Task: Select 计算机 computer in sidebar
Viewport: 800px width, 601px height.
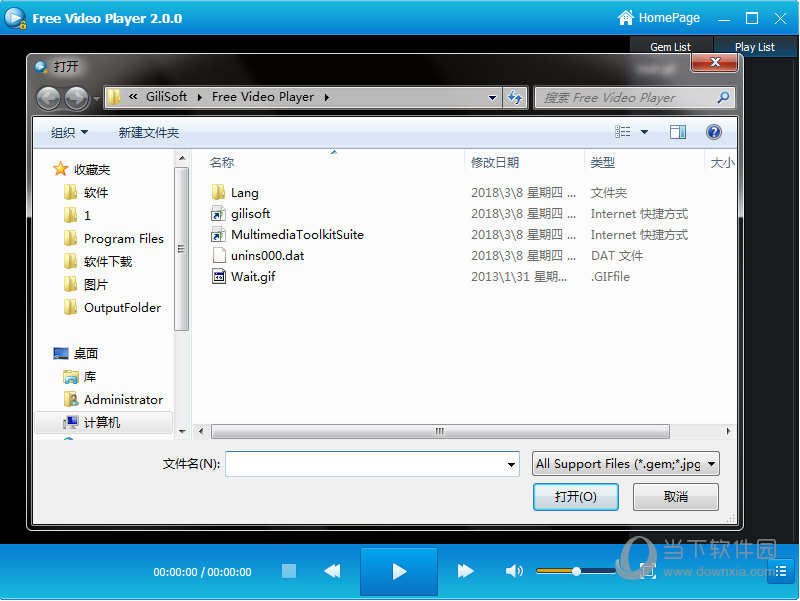Action: 102,422
